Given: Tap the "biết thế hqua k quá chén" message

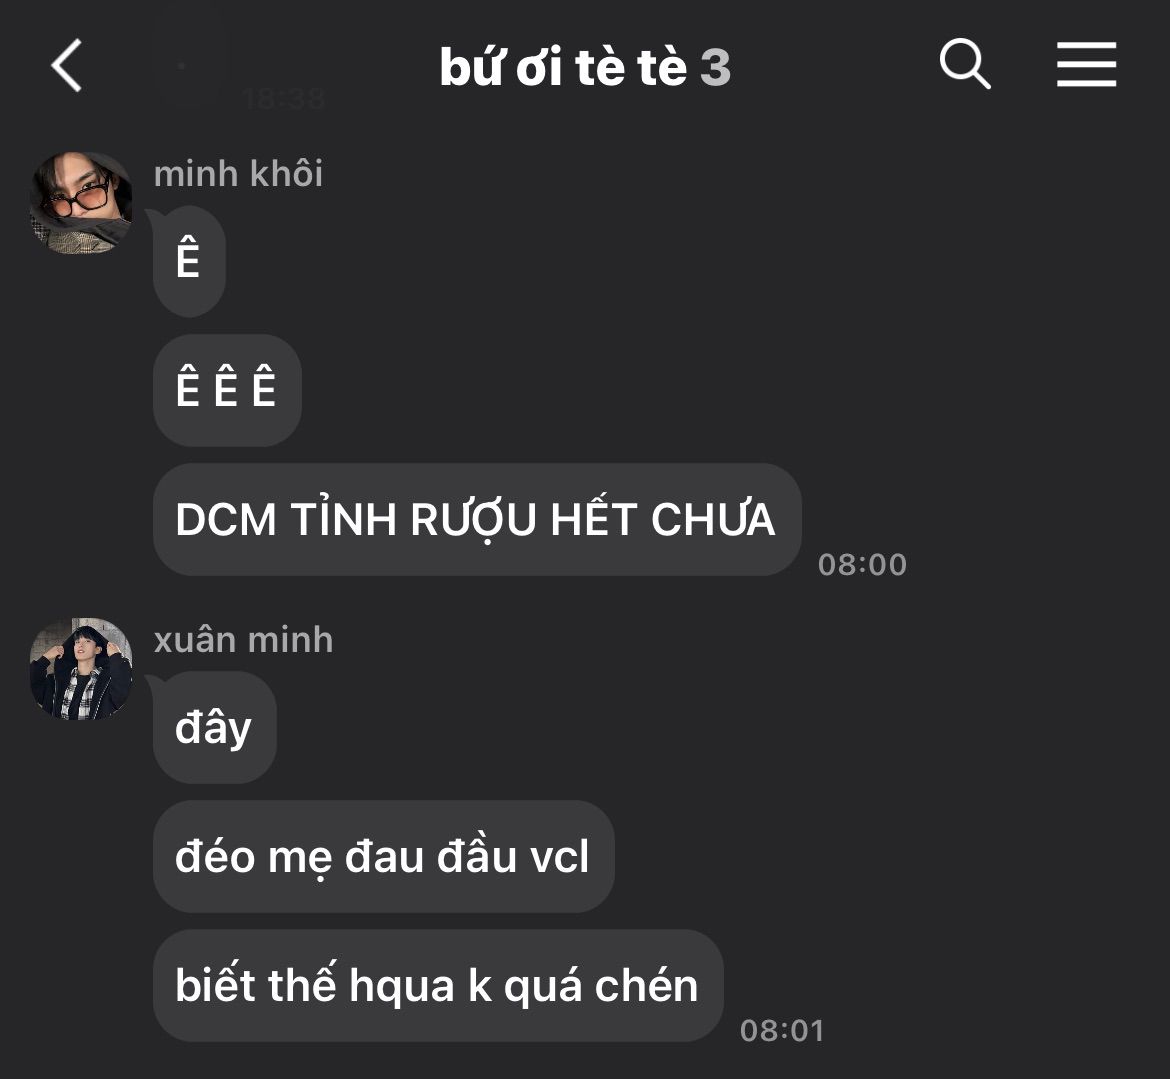Looking at the screenshot, I should [438, 986].
